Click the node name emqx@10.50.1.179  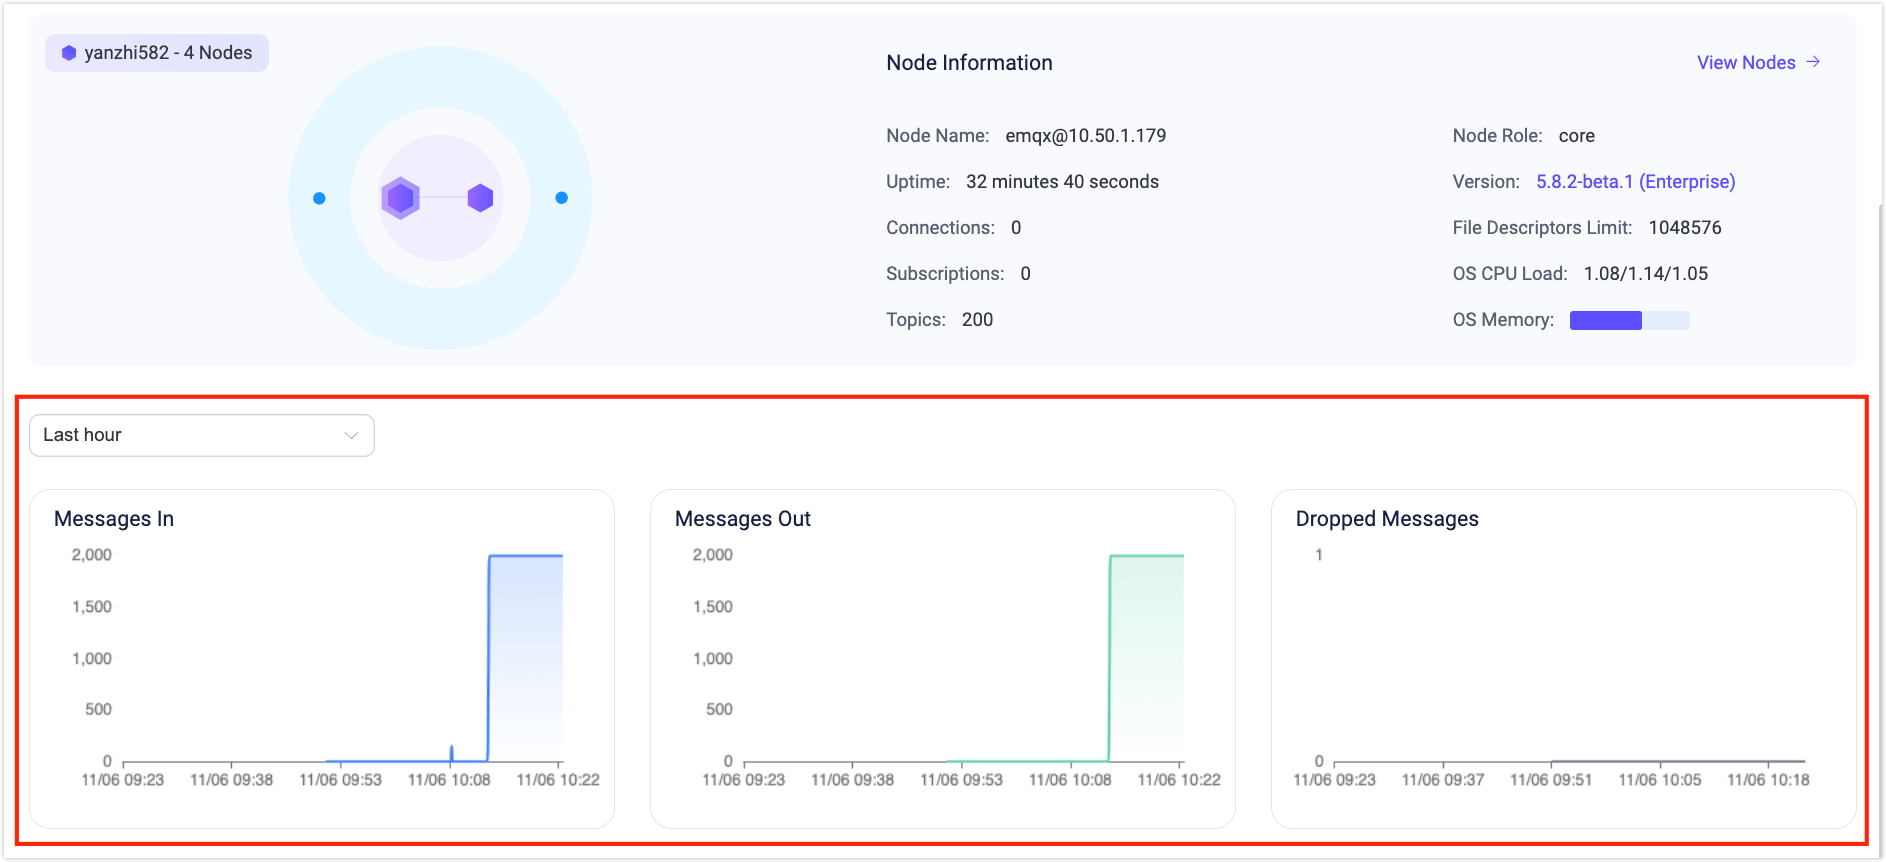1085,136
